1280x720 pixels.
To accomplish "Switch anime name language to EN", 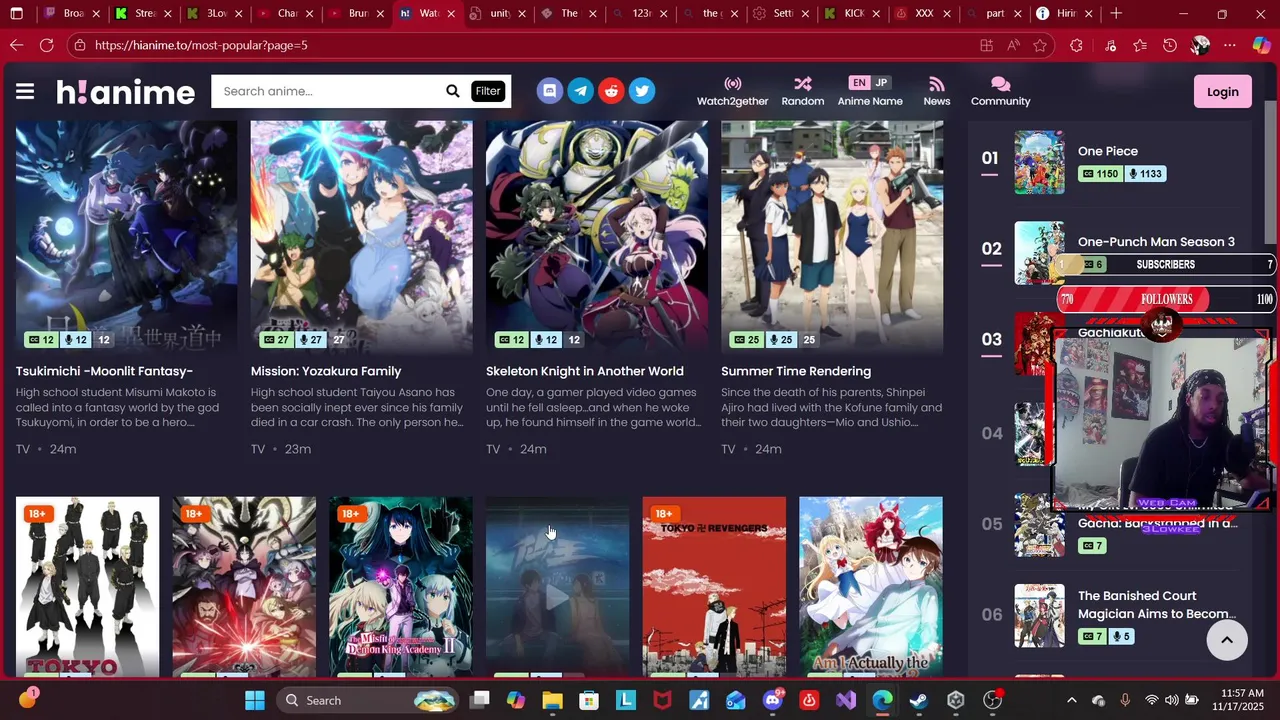I will tap(859, 83).
